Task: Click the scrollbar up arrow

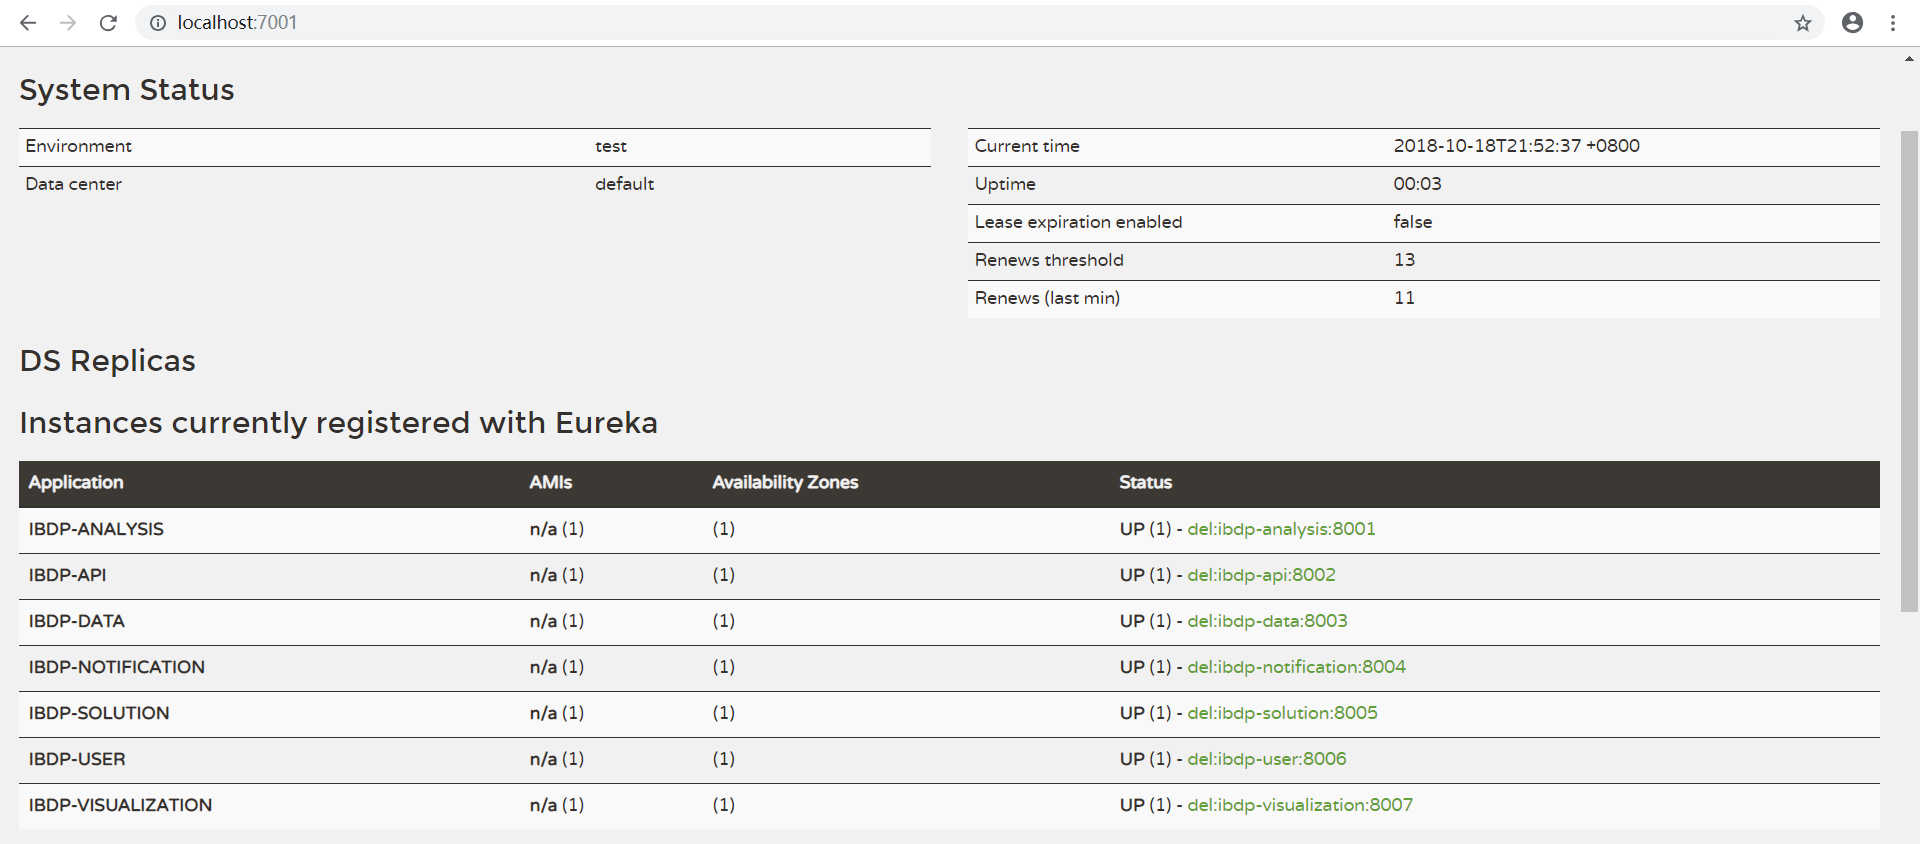Action: (1909, 59)
